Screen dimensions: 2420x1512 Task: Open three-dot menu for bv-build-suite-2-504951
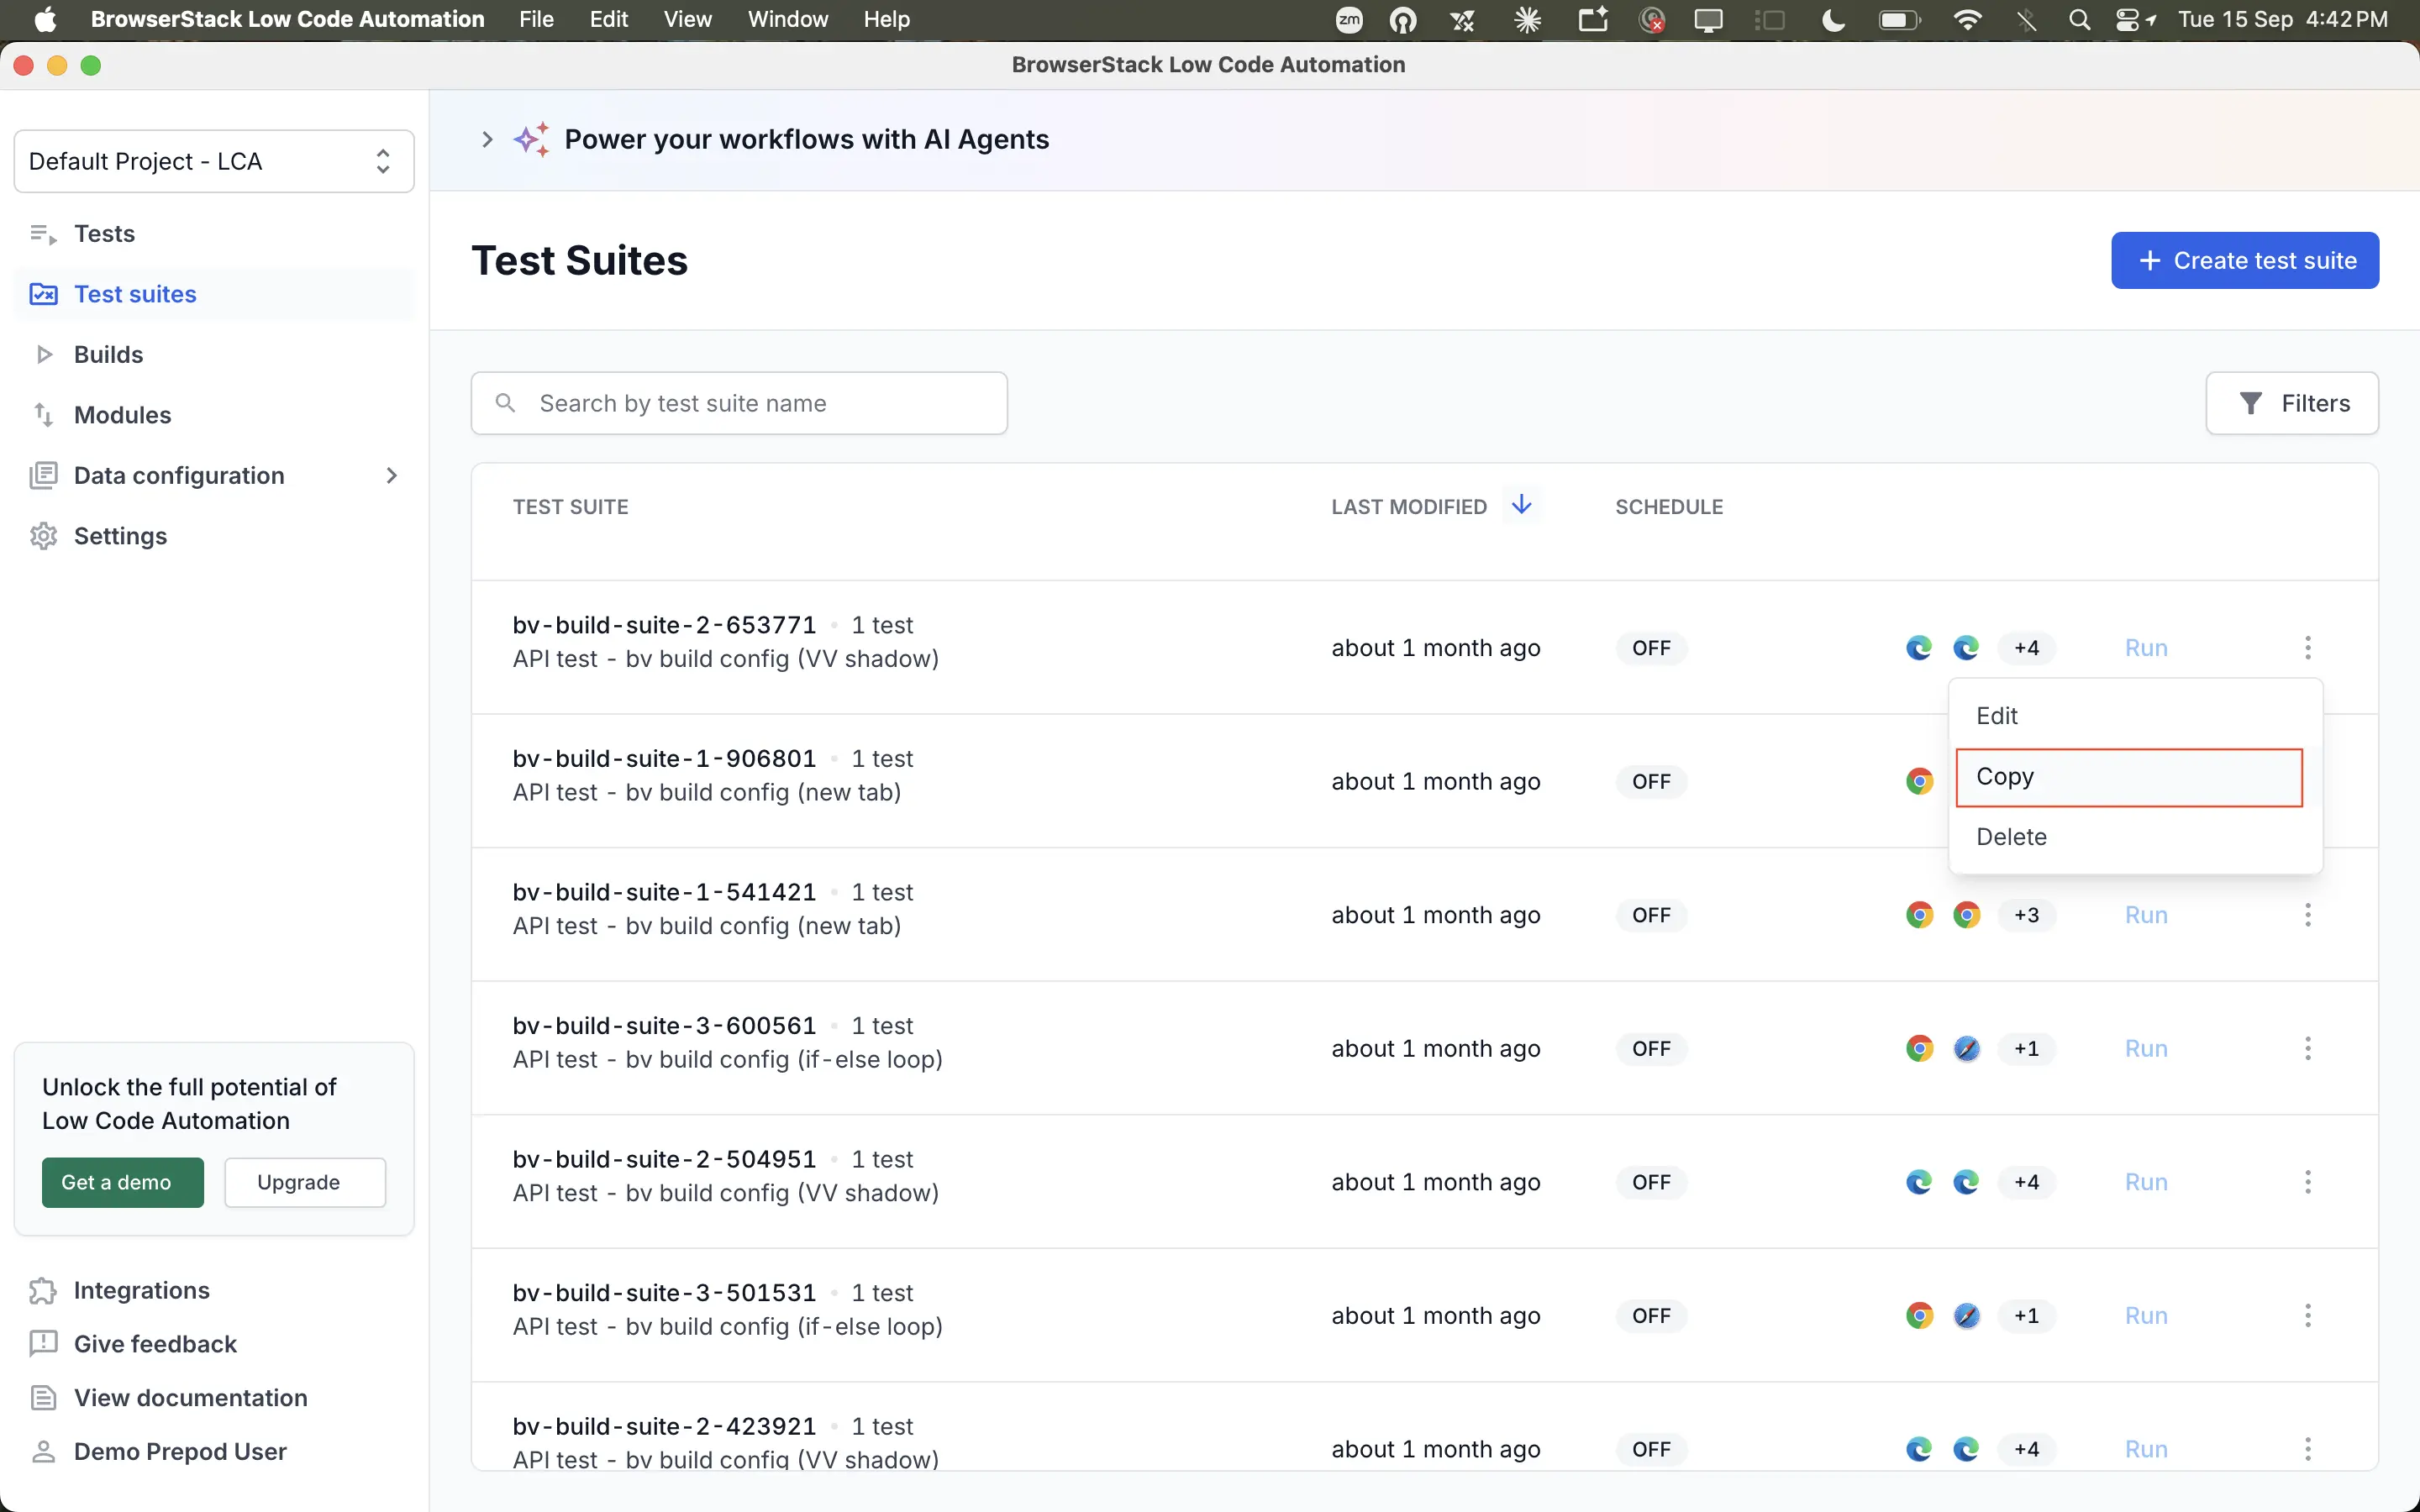(2308, 1182)
